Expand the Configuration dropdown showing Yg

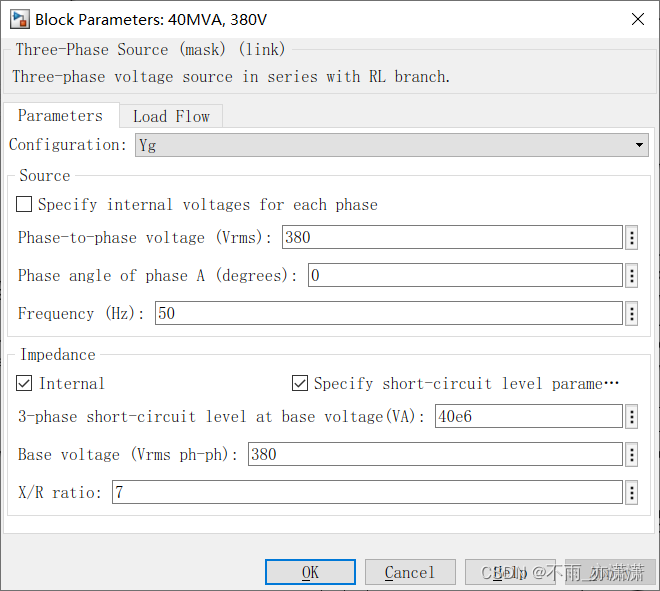pyautogui.click(x=392, y=146)
